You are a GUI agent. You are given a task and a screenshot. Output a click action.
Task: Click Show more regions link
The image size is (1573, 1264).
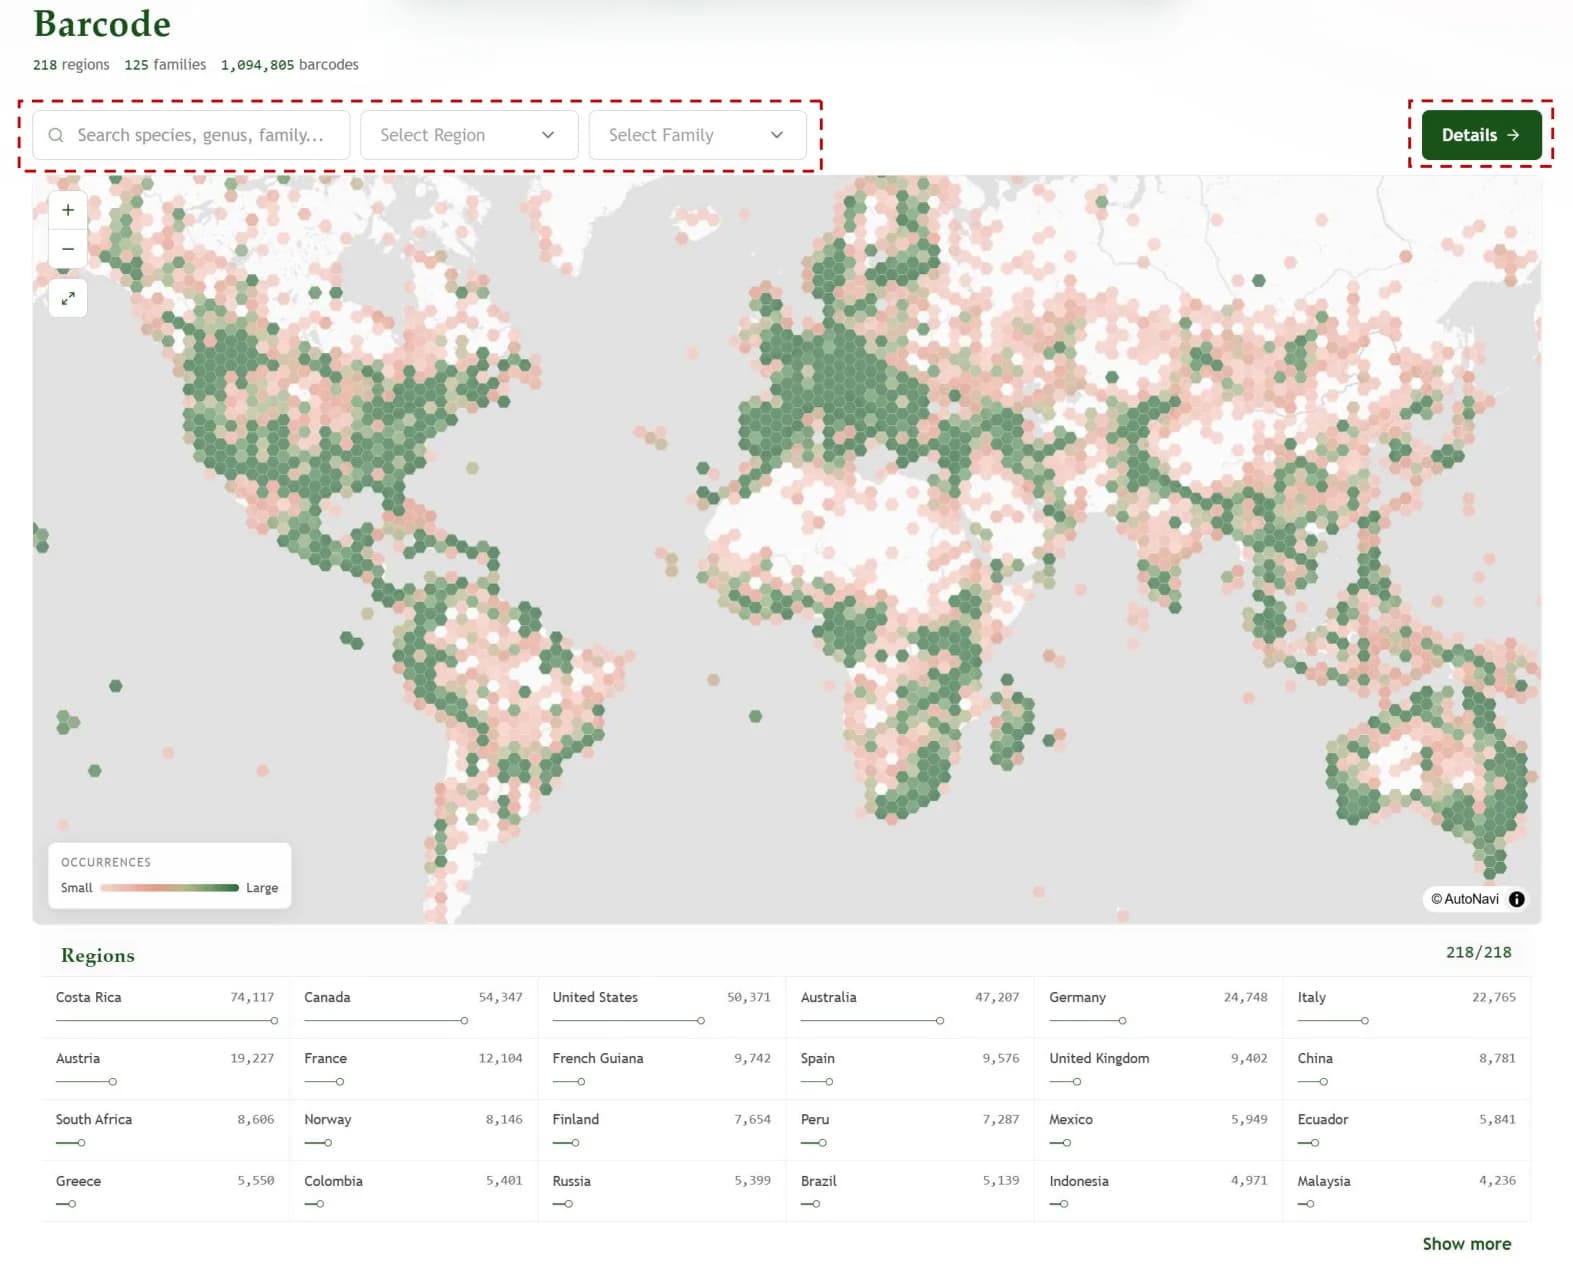(x=1466, y=1244)
